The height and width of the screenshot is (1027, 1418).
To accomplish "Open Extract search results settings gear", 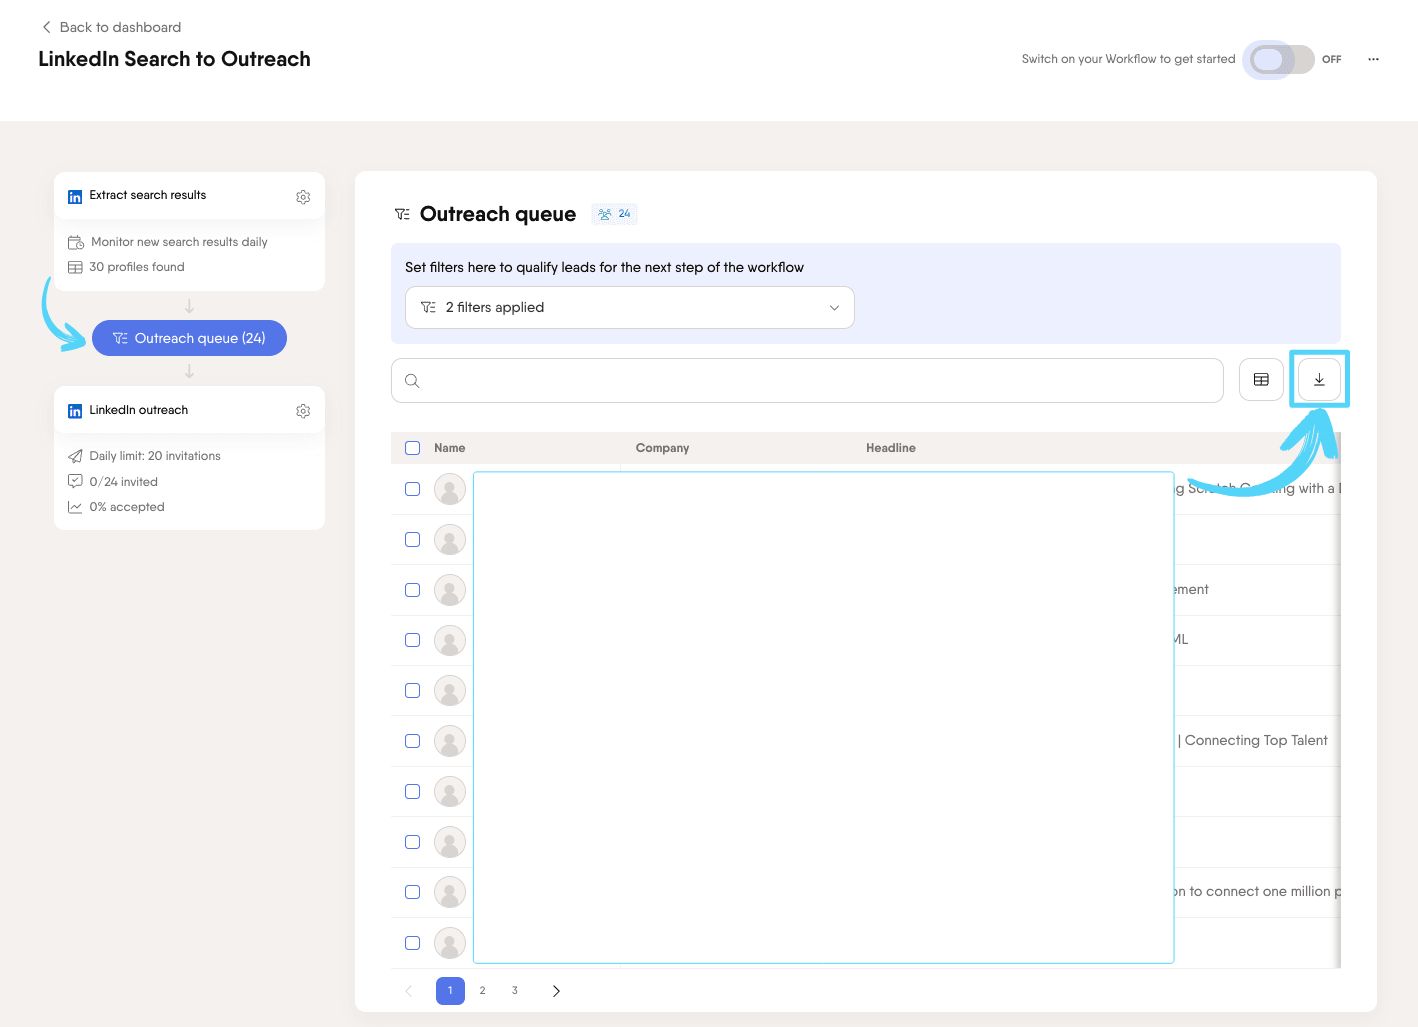I will point(303,197).
